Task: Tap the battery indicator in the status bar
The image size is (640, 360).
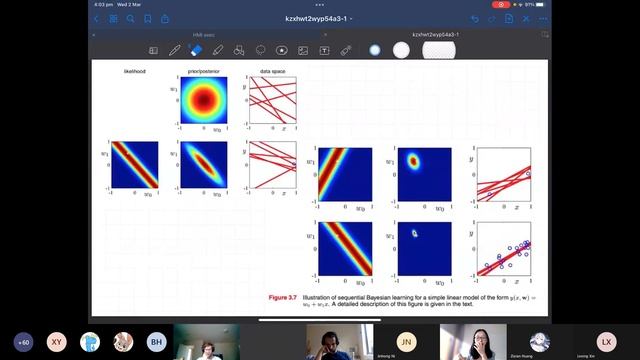Action: [x=540, y=4]
